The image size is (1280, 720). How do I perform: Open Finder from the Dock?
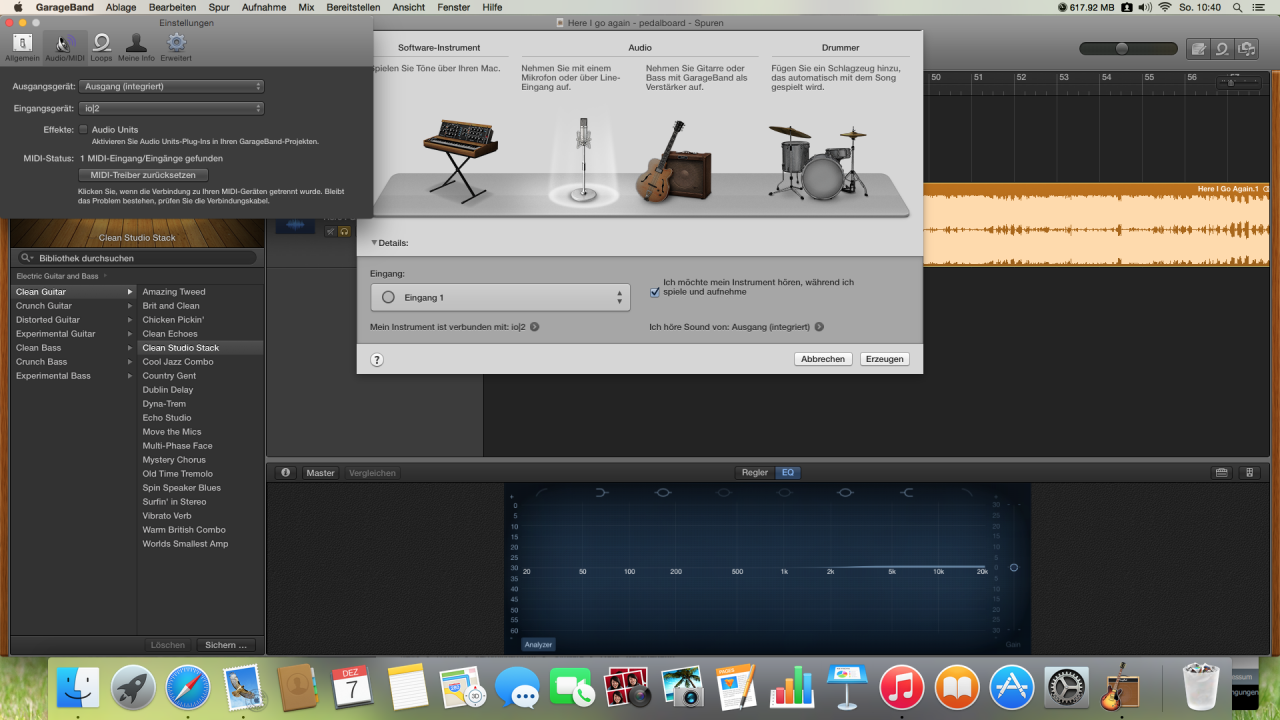pyautogui.click(x=78, y=687)
